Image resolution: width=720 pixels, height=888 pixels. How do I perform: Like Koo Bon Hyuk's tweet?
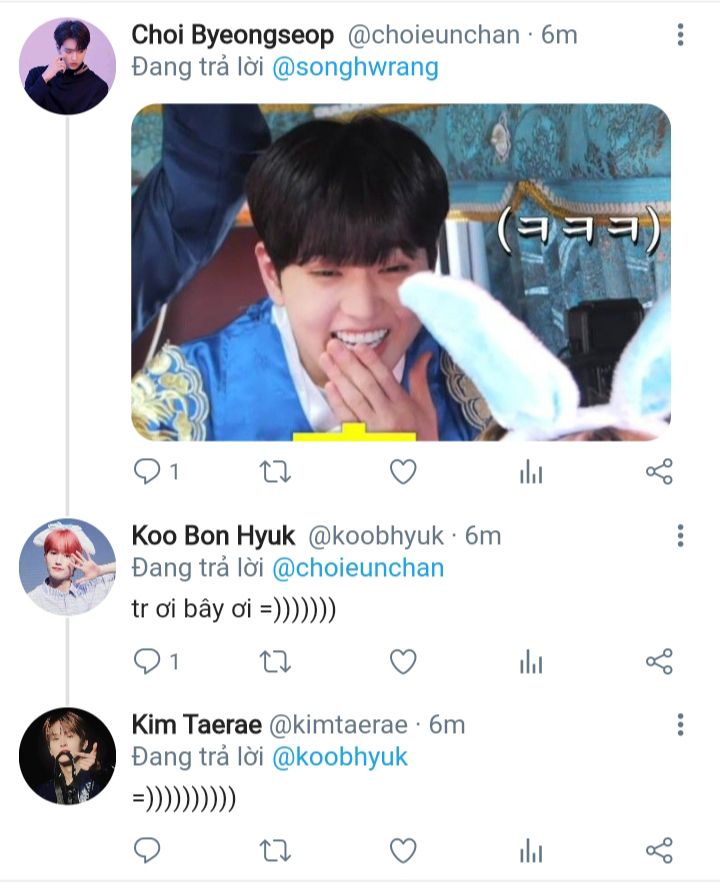point(402,661)
